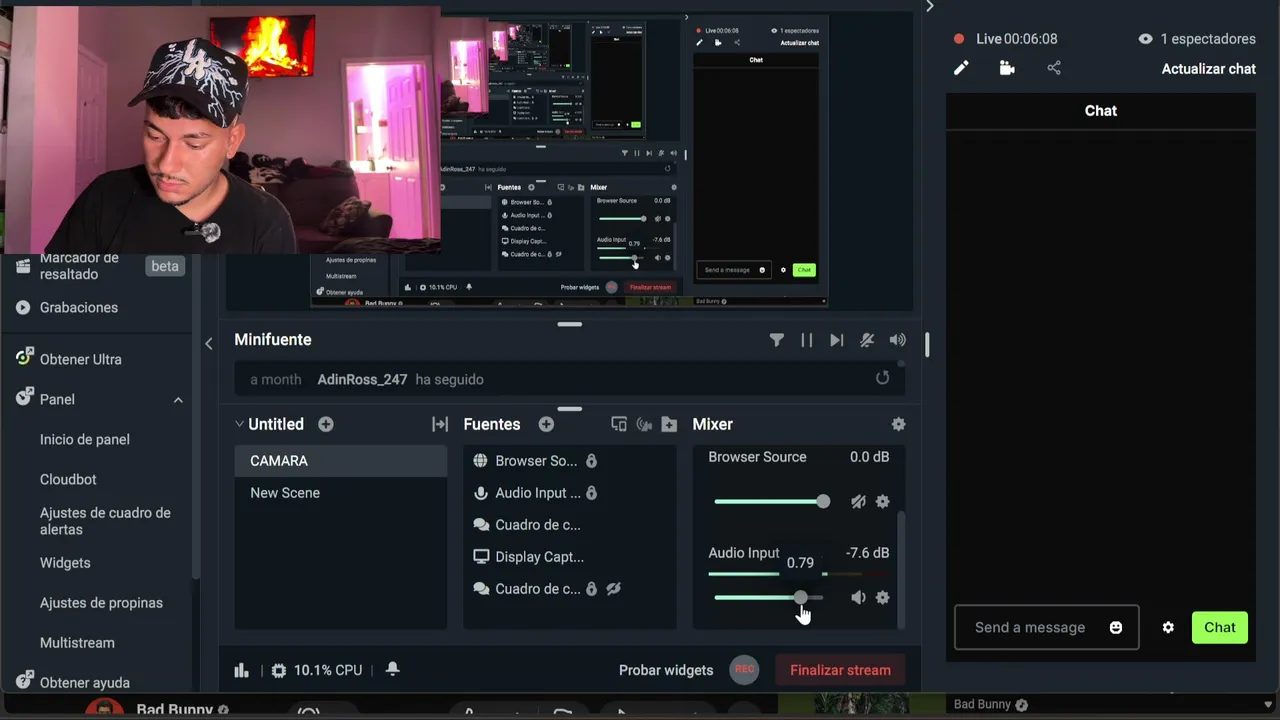This screenshot has height=720, width=1280.
Task: Open Cloudbot
Action: pos(68,480)
